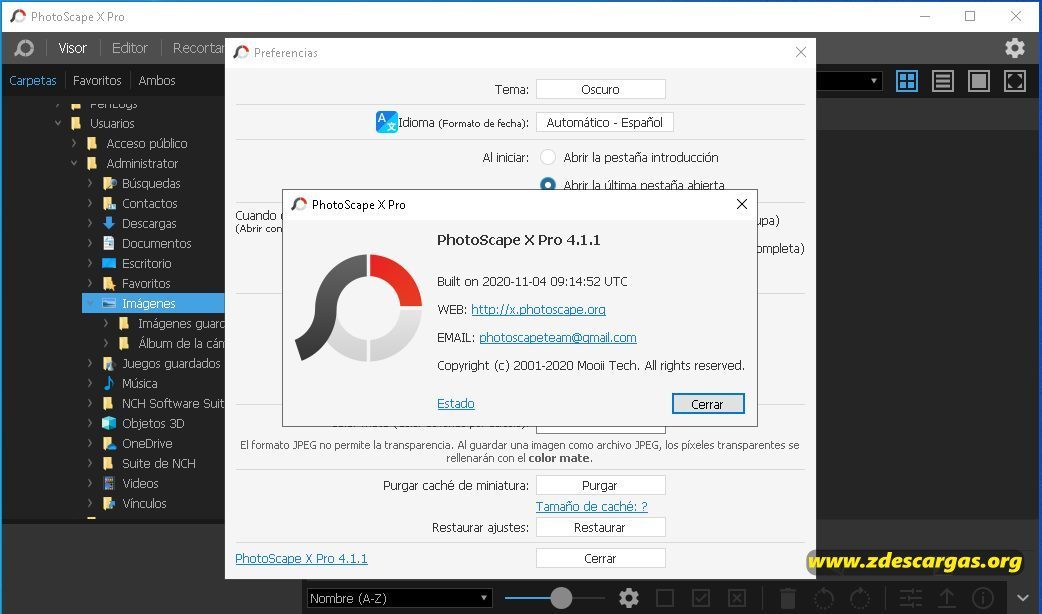Click the thumbnail size slider handle
Image resolution: width=1042 pixels, height=614 pixels.
pyautogui.click(x=561, y=598)
